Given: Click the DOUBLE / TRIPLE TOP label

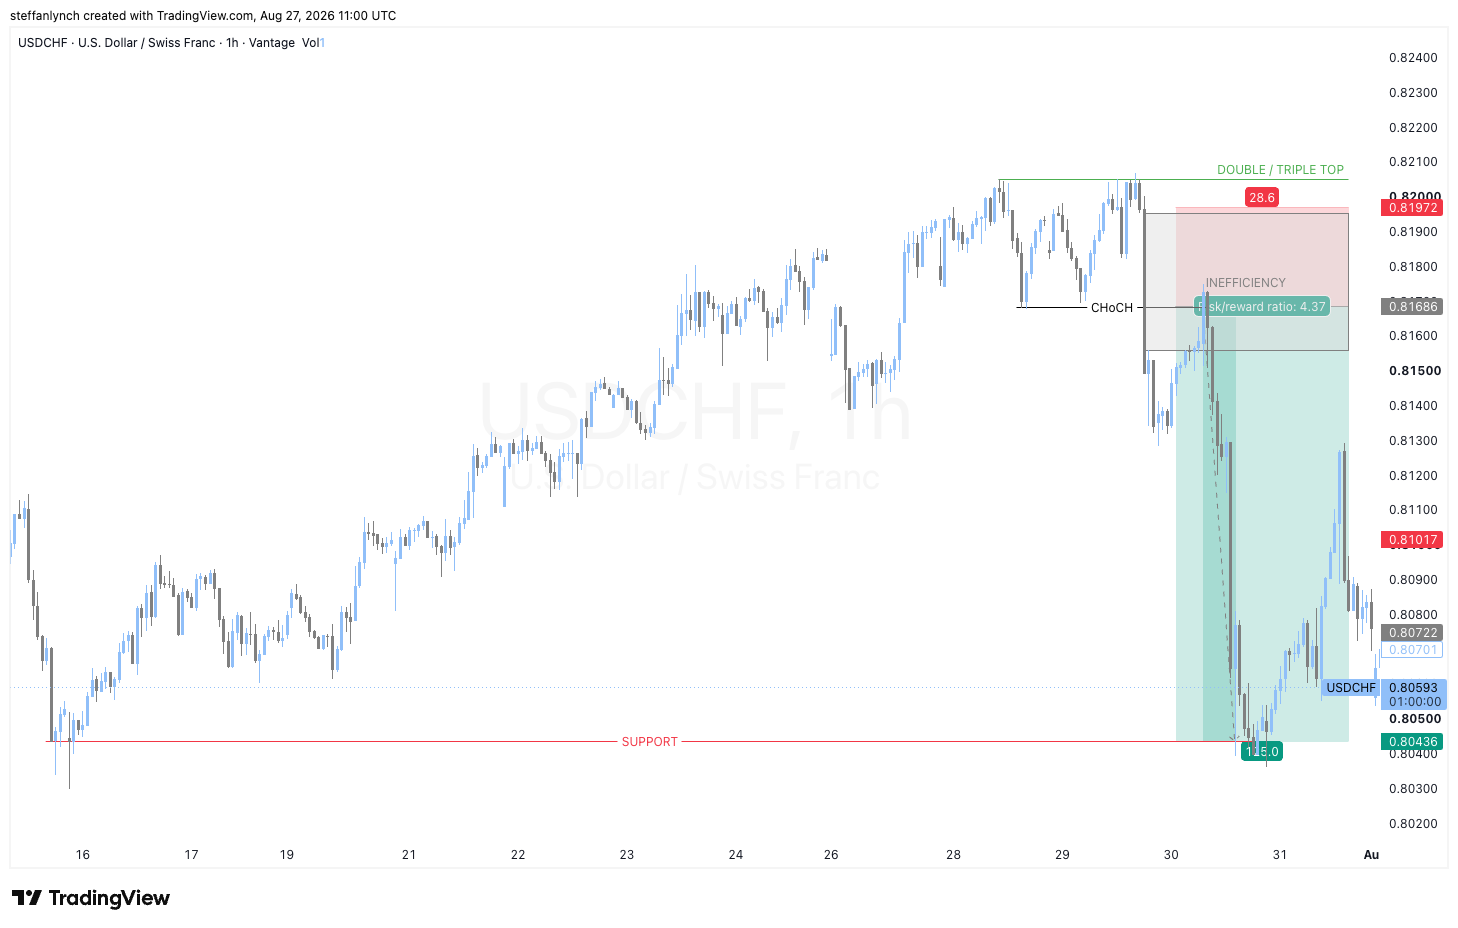Looking at the screenshot, I should coord(1280,170).
